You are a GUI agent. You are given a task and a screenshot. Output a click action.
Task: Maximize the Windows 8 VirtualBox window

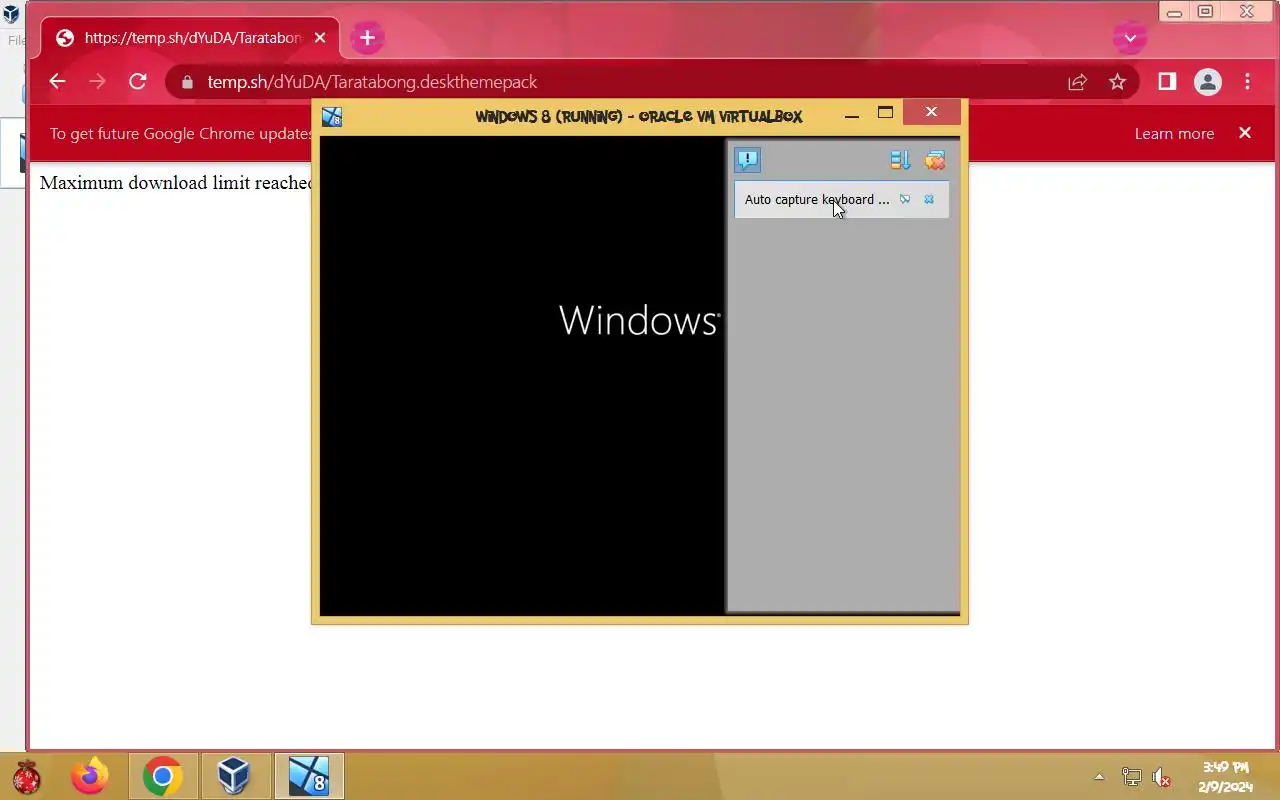point(885,112)
